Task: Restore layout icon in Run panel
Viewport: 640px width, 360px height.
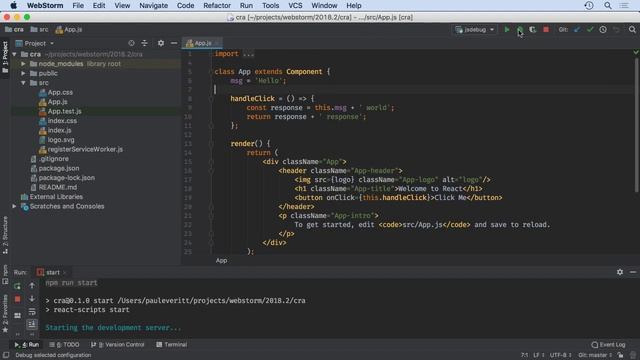Action: coord(17,316)
